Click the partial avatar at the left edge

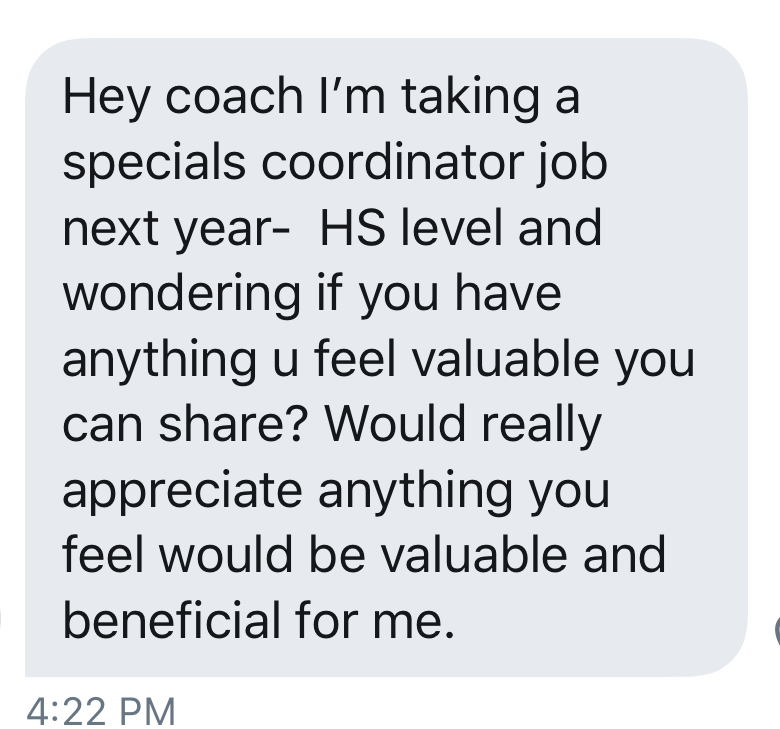(x=1, y=622)
